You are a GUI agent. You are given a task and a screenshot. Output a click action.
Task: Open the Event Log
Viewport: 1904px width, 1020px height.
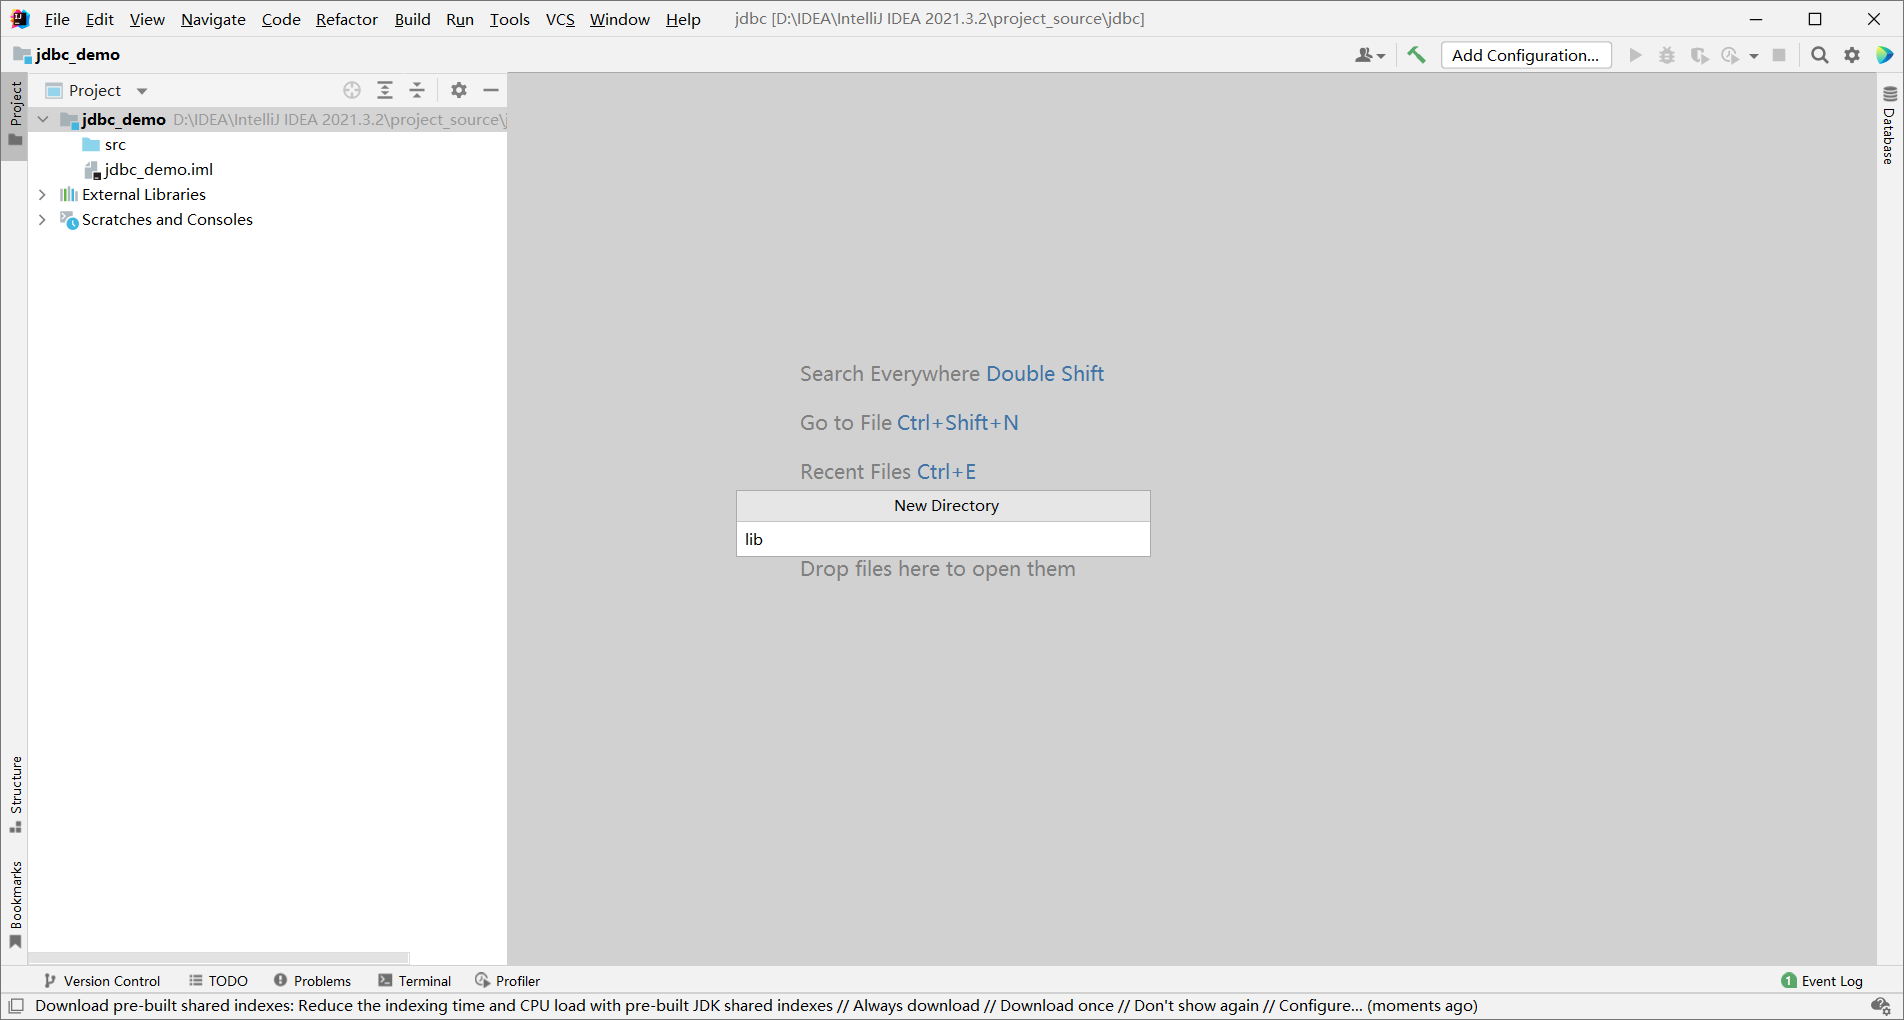(x=1822, y=981)
